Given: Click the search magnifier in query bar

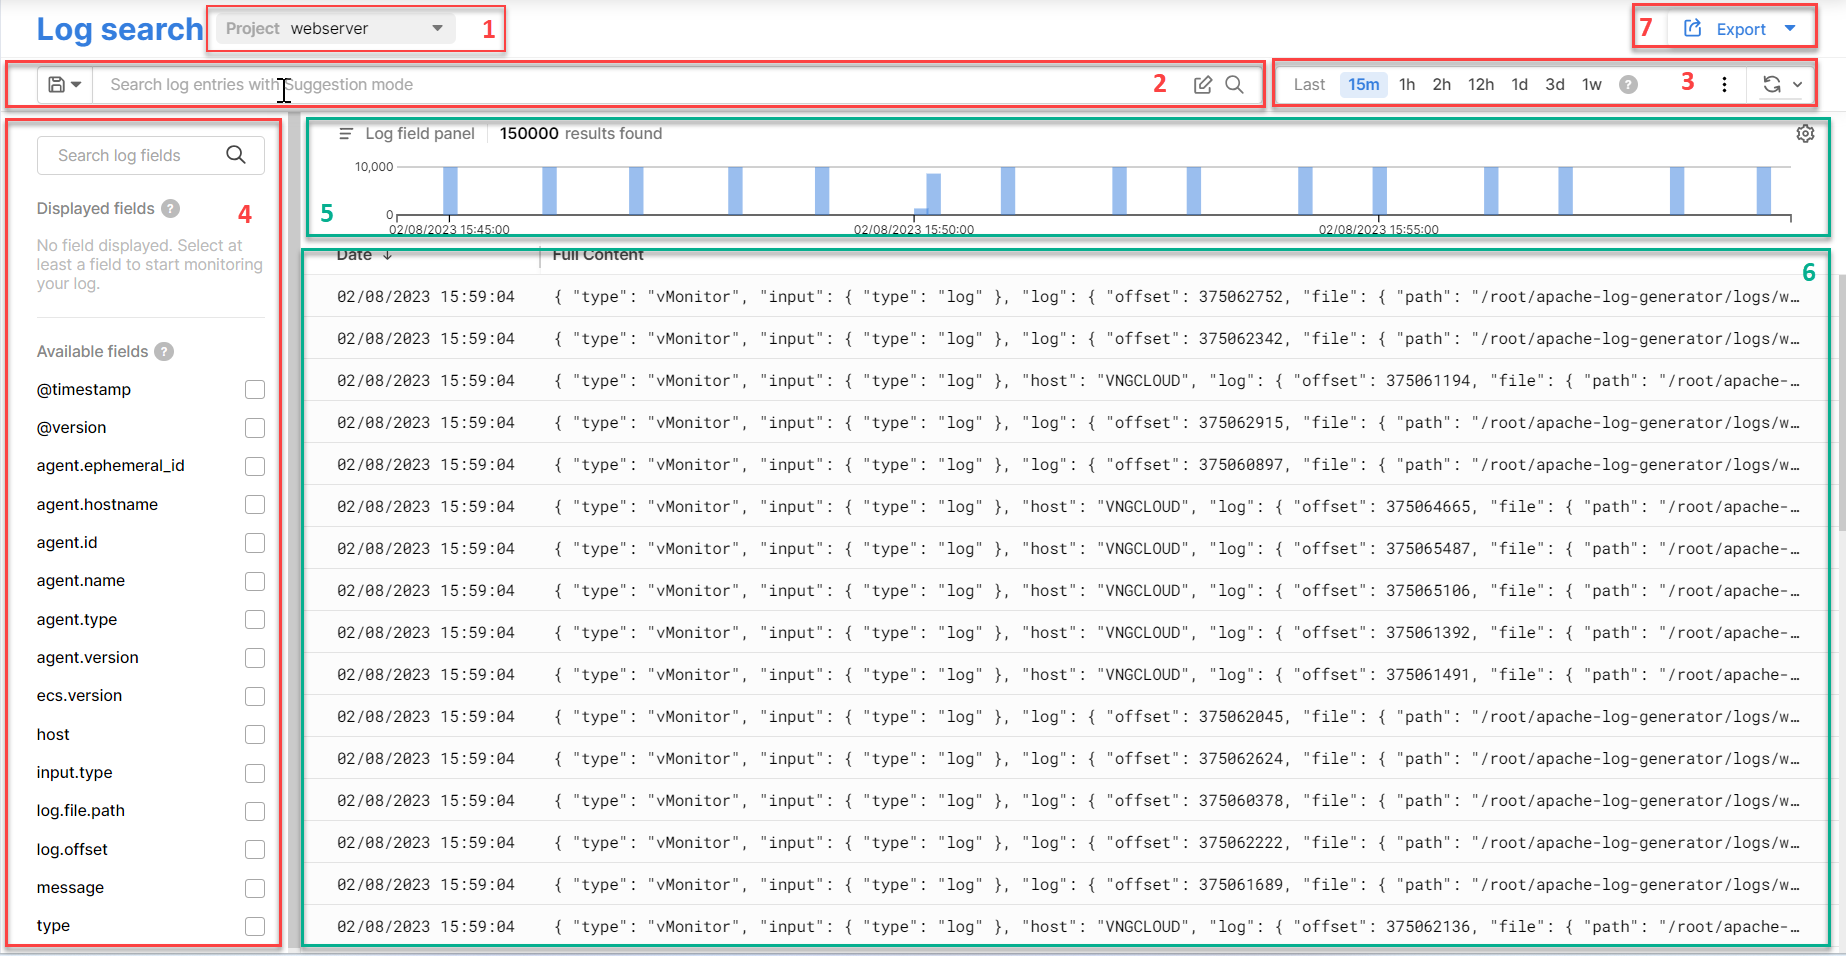Looking at the screenshot, I should (x=1235, y=85).
